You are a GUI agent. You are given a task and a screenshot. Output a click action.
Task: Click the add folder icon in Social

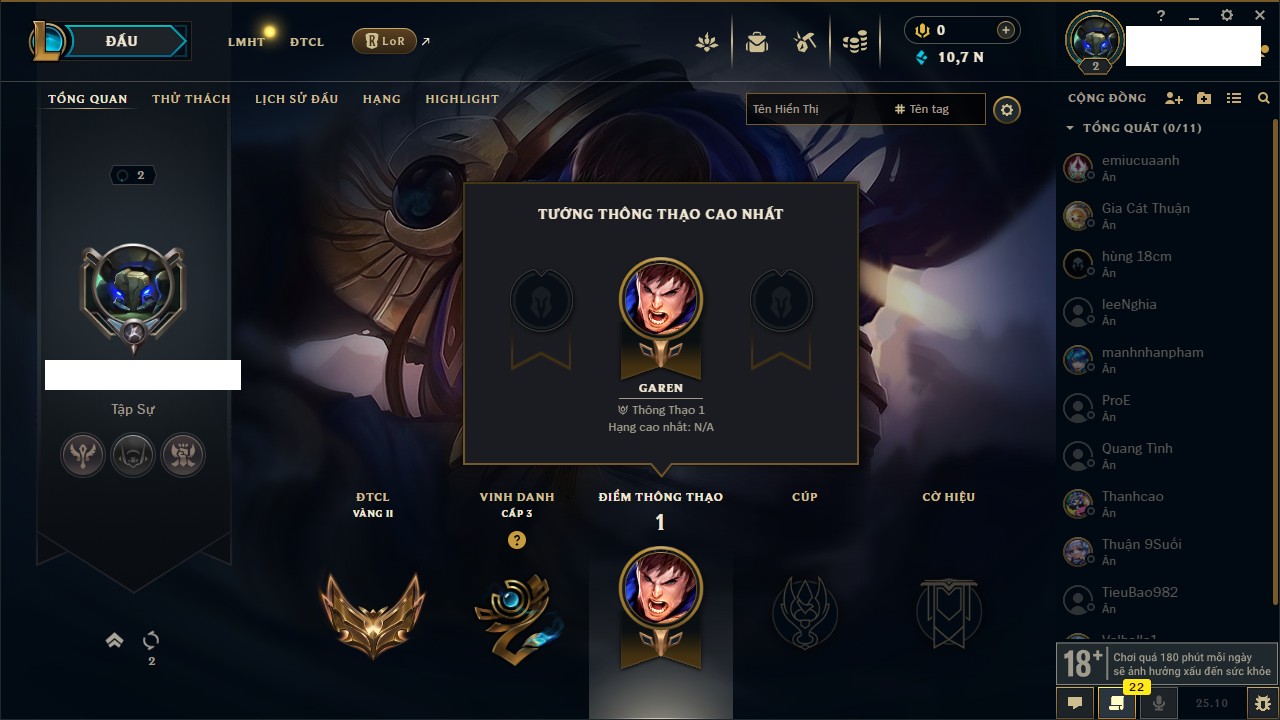coord(1204,98)
